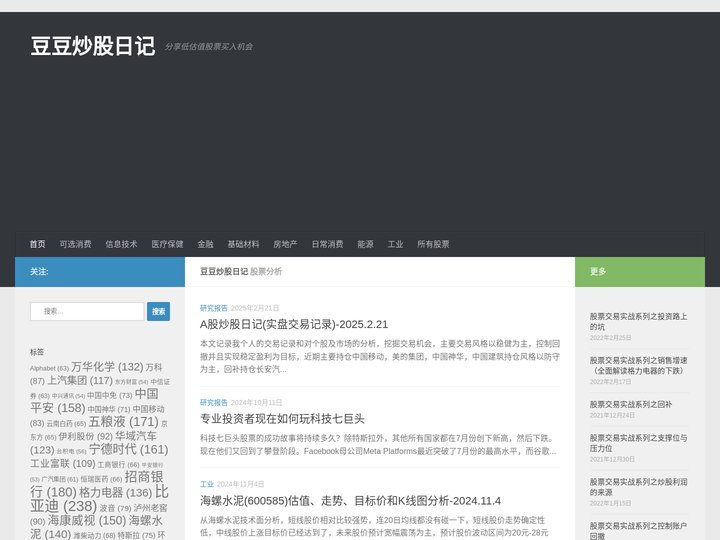Click the 中国神华 (71) tag
Screen dimensions: 720x540
pos(109,409)
